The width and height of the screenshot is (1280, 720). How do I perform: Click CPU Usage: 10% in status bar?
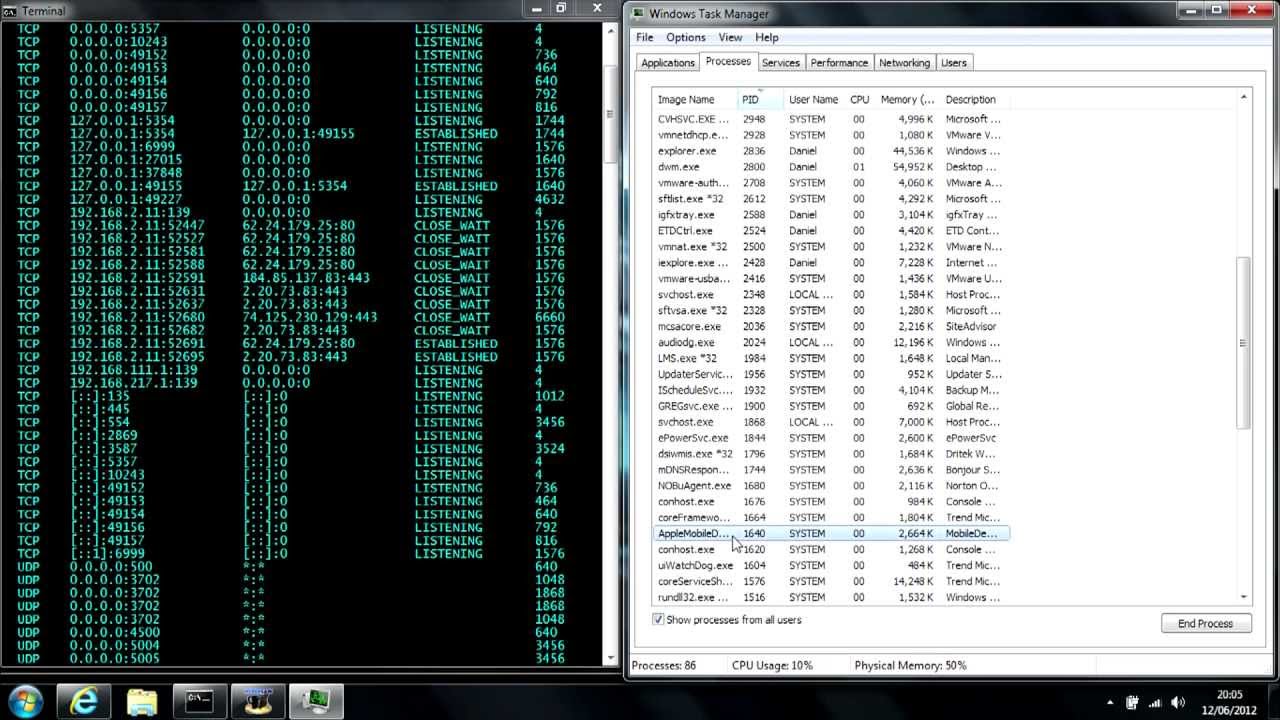click(x=772, y=665)
